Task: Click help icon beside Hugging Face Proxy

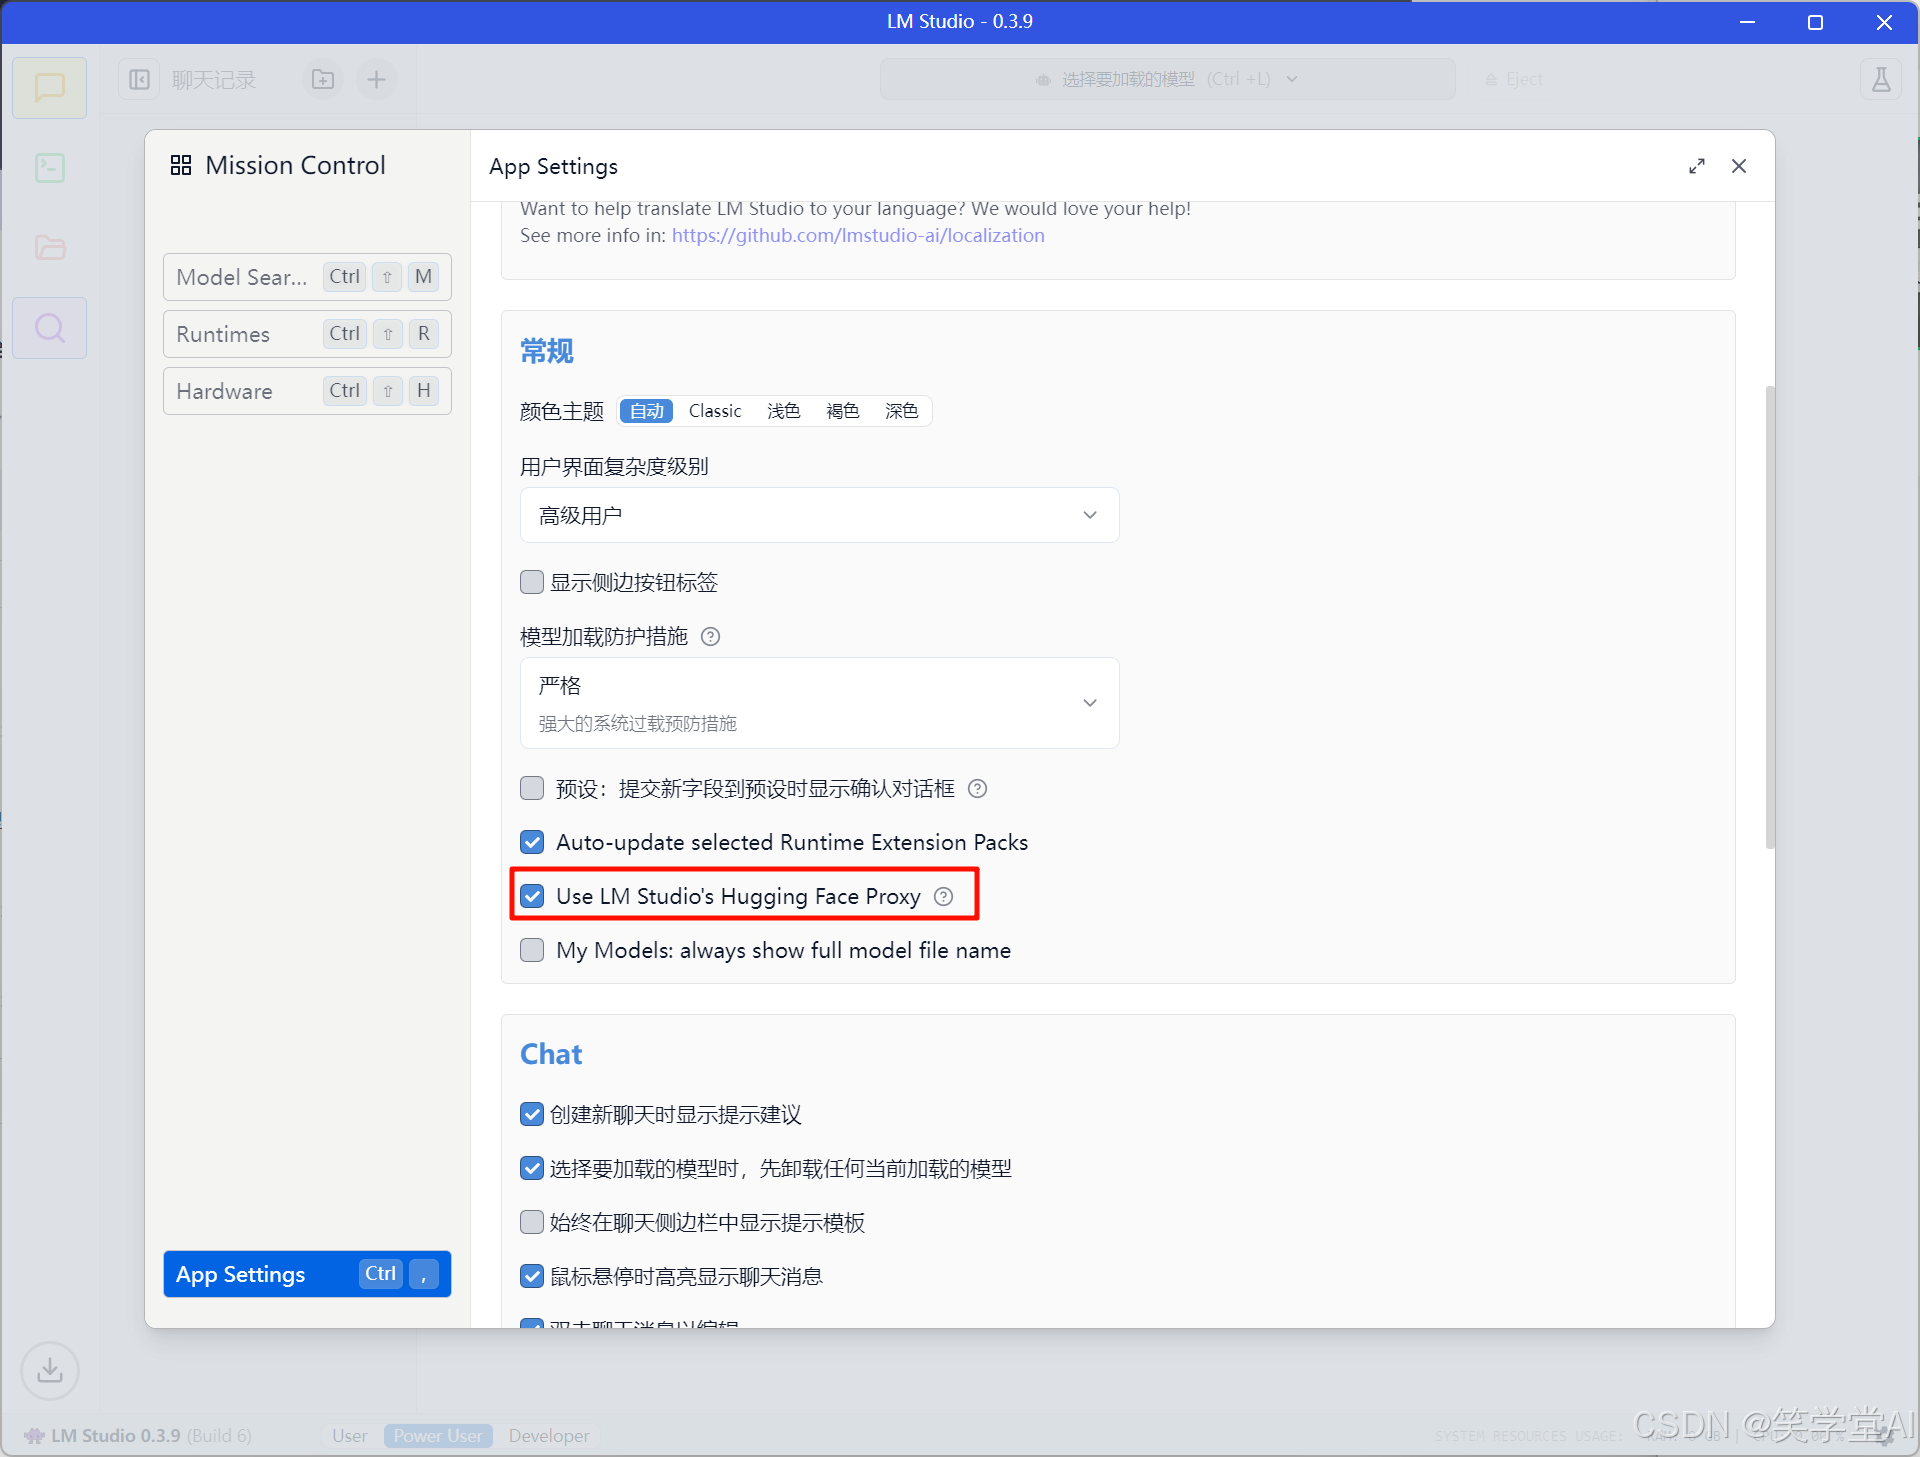Action: pos(943,896)
